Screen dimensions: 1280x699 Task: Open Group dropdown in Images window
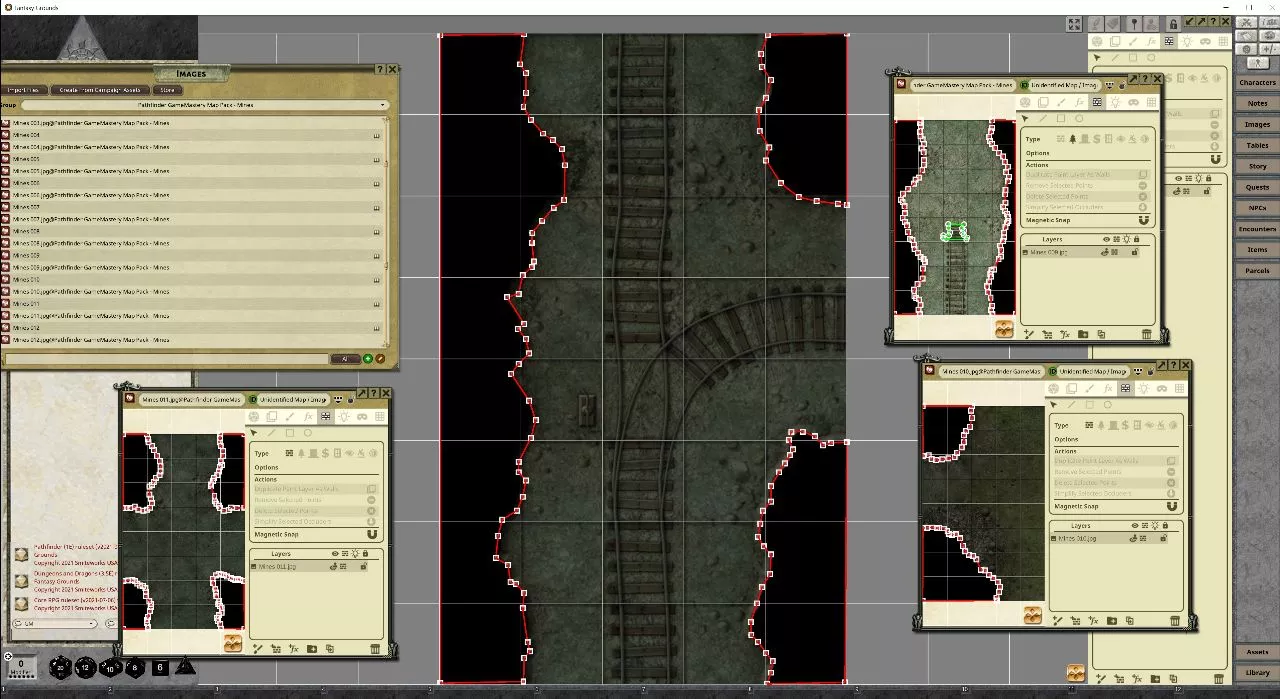pos(205,105)
